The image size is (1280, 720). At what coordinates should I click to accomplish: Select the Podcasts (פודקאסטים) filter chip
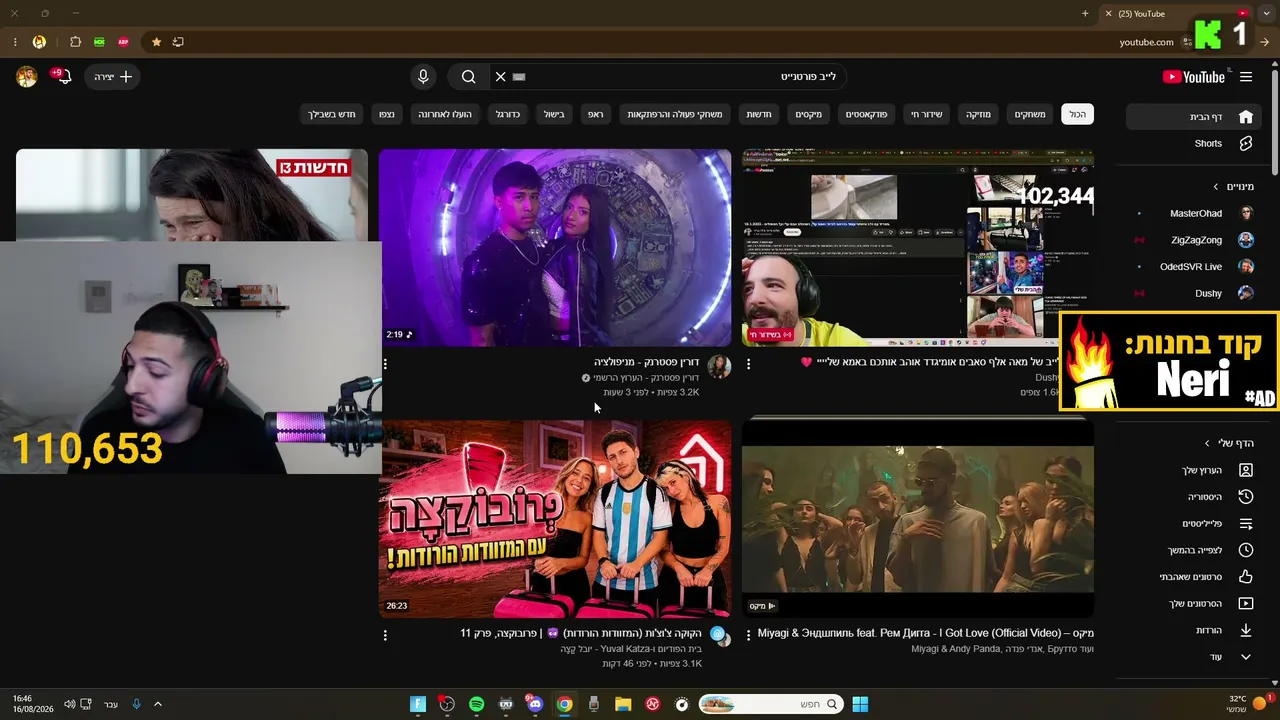click(x=866, y=114)
